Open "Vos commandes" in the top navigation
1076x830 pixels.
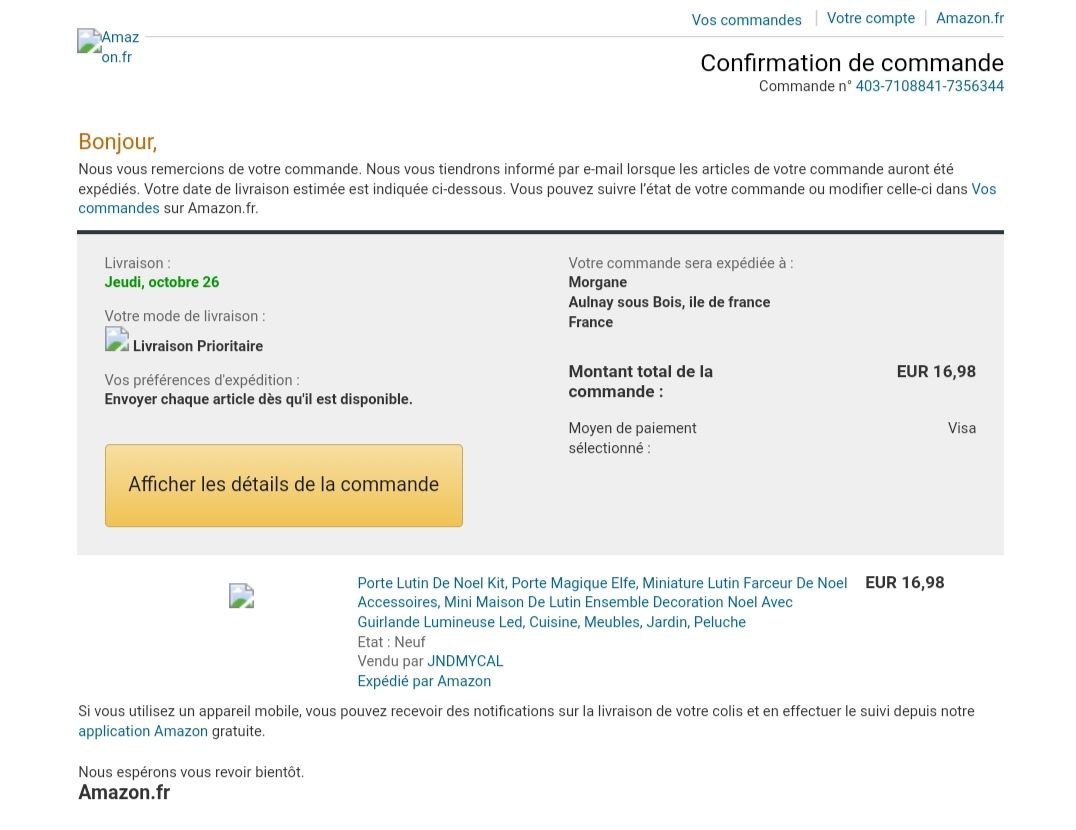point(746,20)
